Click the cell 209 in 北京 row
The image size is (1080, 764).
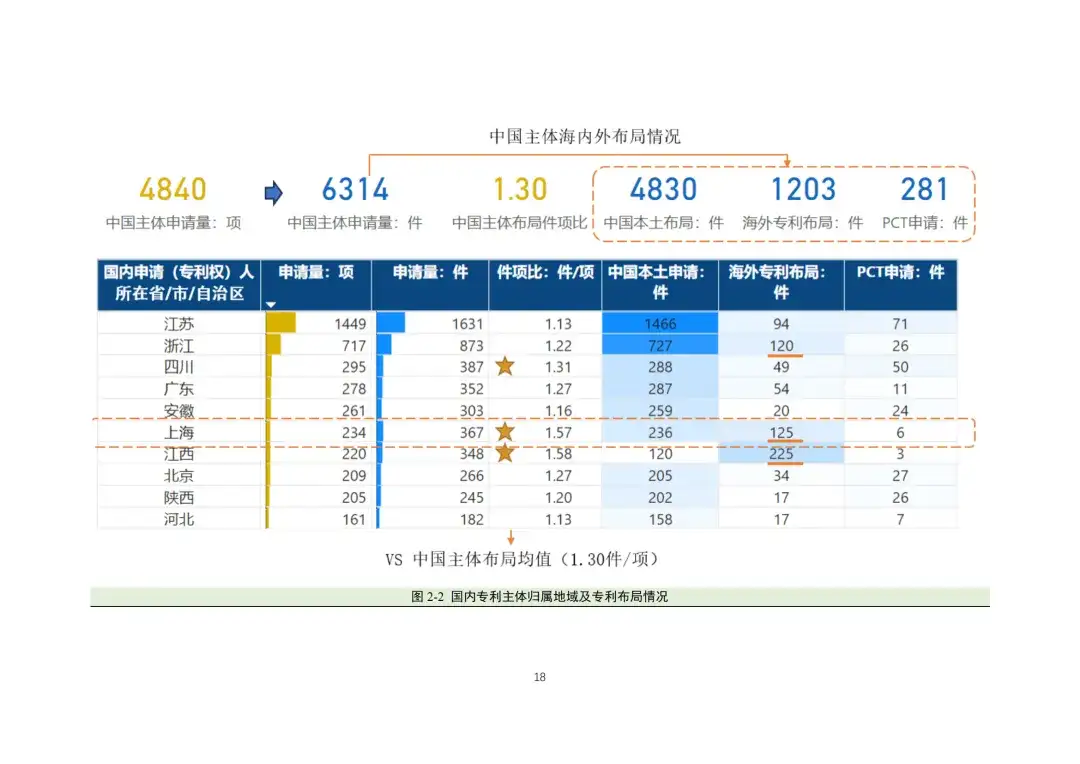pyautogui.click(x=353, y=475)
